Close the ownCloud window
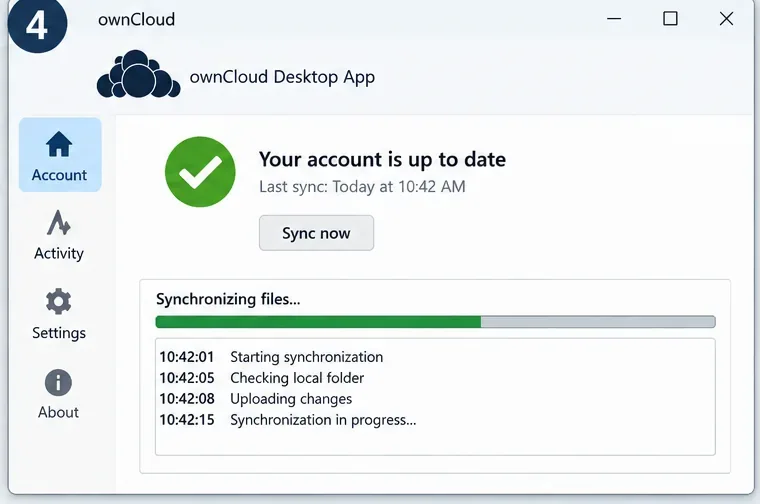The height and width of the screenshot is (504, 760). [x=726, y=19]
